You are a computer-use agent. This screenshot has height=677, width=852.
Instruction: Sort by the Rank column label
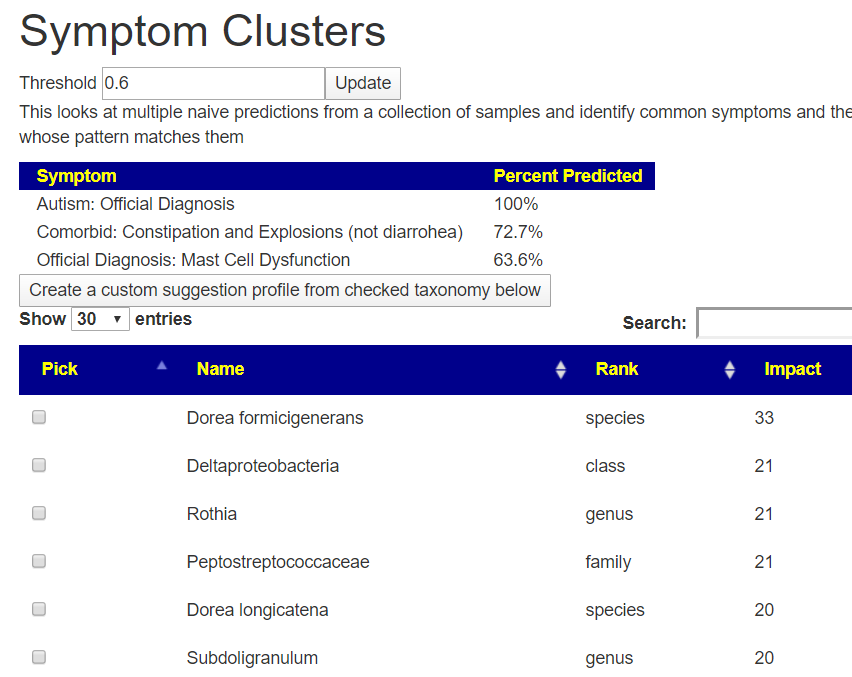(616, 369)
